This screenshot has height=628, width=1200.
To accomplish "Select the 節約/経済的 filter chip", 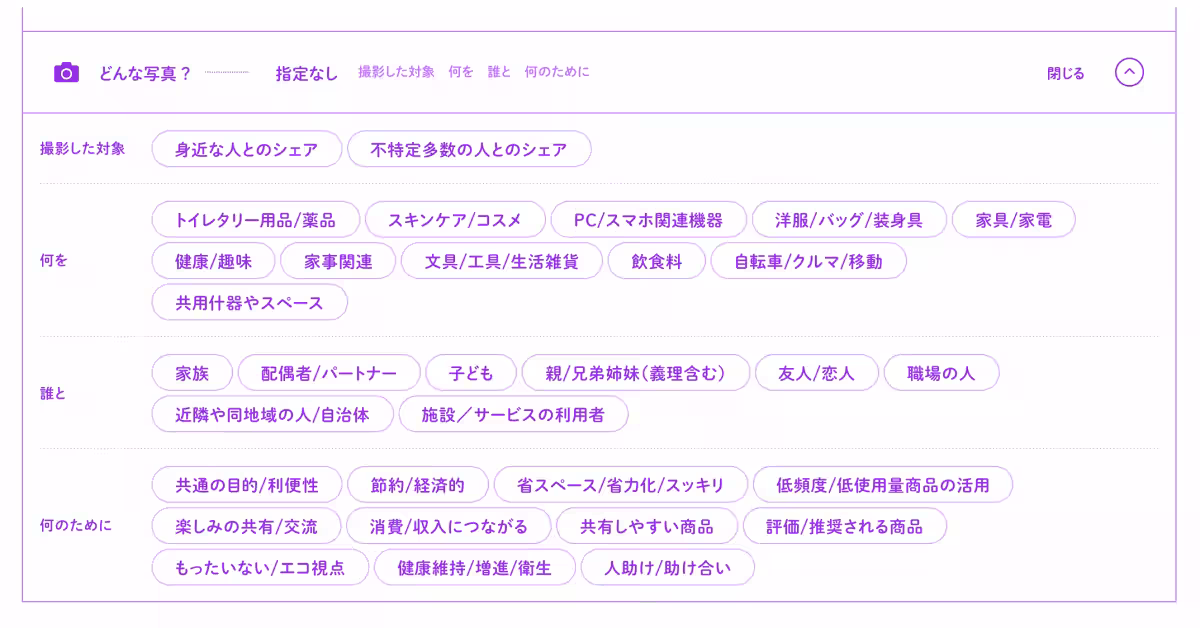I will (x=417, y=484).
